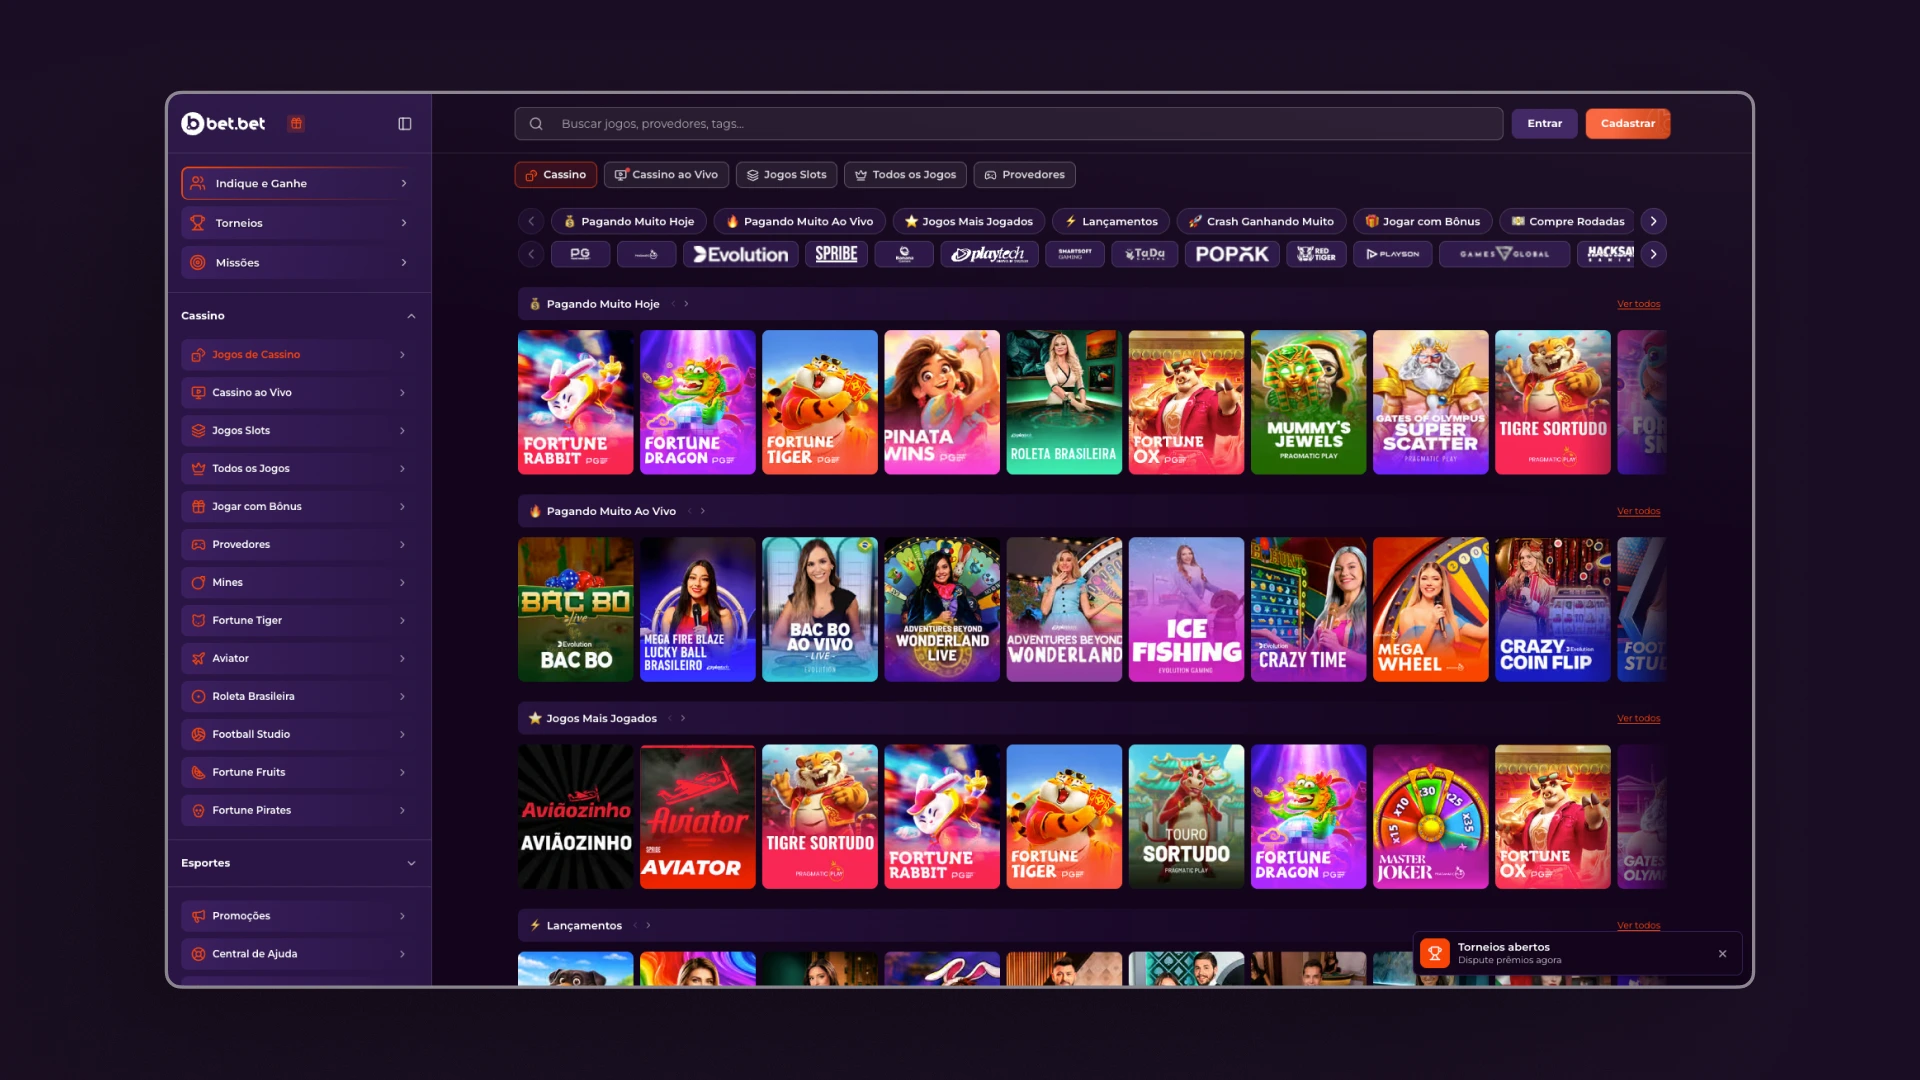Click Fortune Fruits sidebar icon
The image size is (1920, 1080).
[x=198, y=773]
